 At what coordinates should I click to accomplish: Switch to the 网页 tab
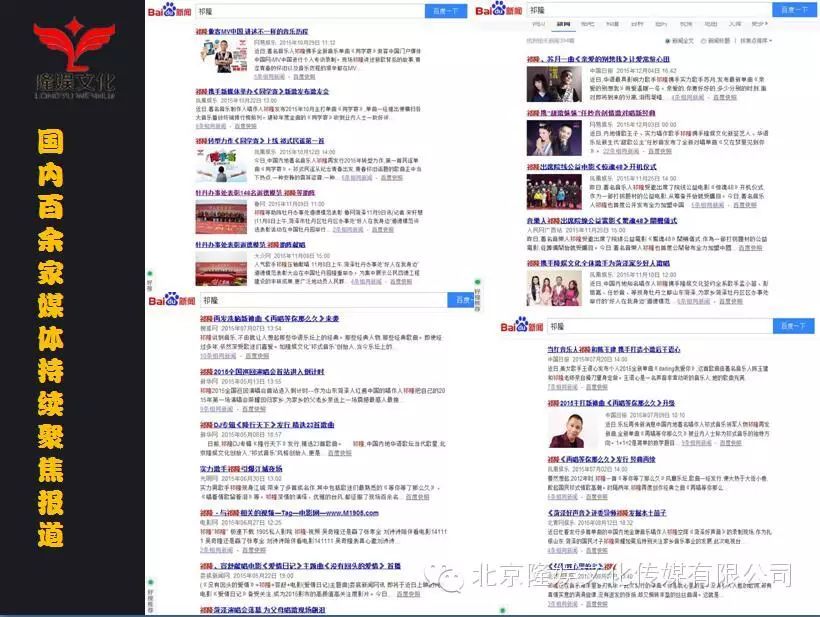point(538,24)
